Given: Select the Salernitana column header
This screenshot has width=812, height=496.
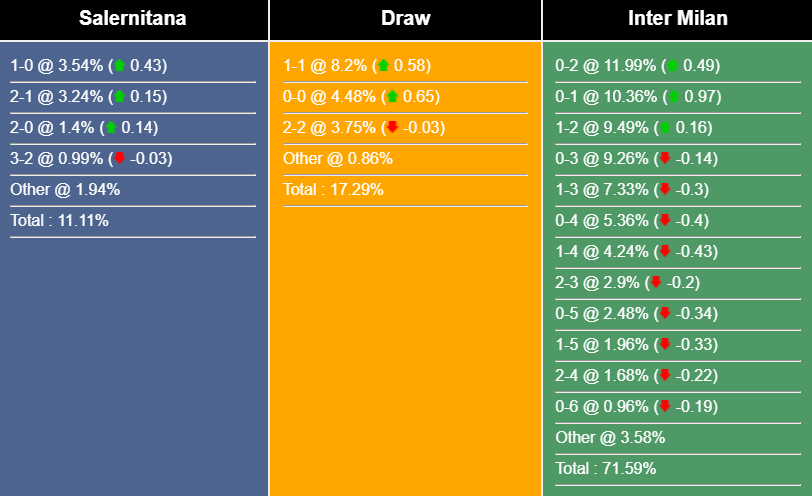Looking at the screenshot, I should [133, 19].
